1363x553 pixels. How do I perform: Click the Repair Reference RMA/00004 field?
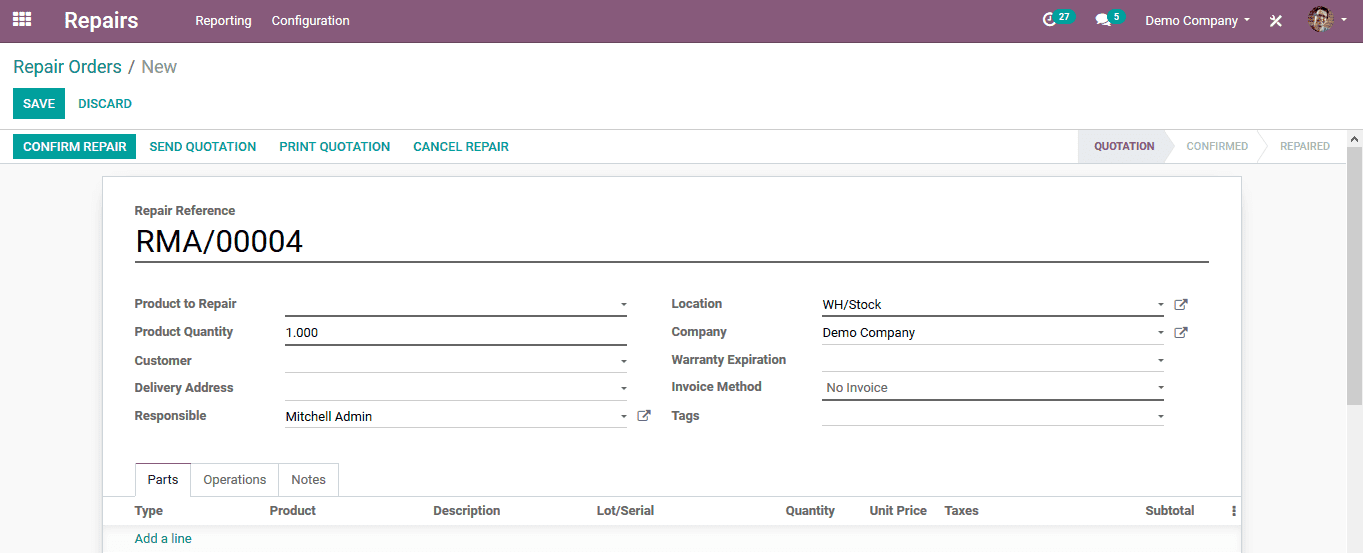(x=672, y=242)
